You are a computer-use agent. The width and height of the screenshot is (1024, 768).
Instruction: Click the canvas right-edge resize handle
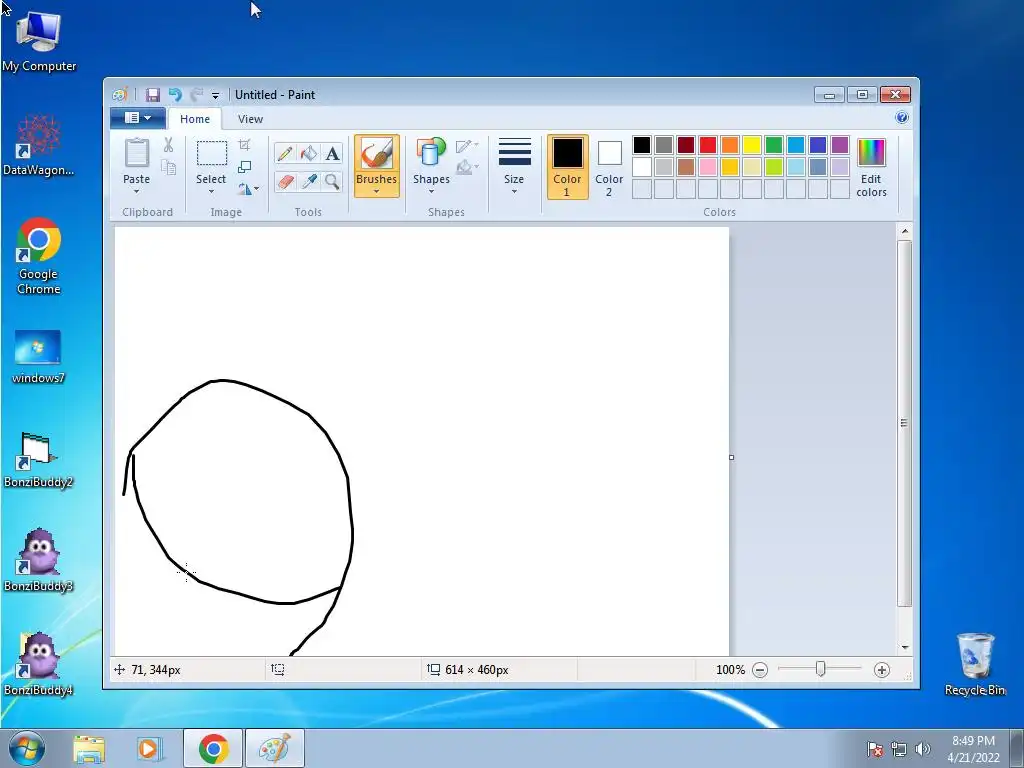coord(731,457)
